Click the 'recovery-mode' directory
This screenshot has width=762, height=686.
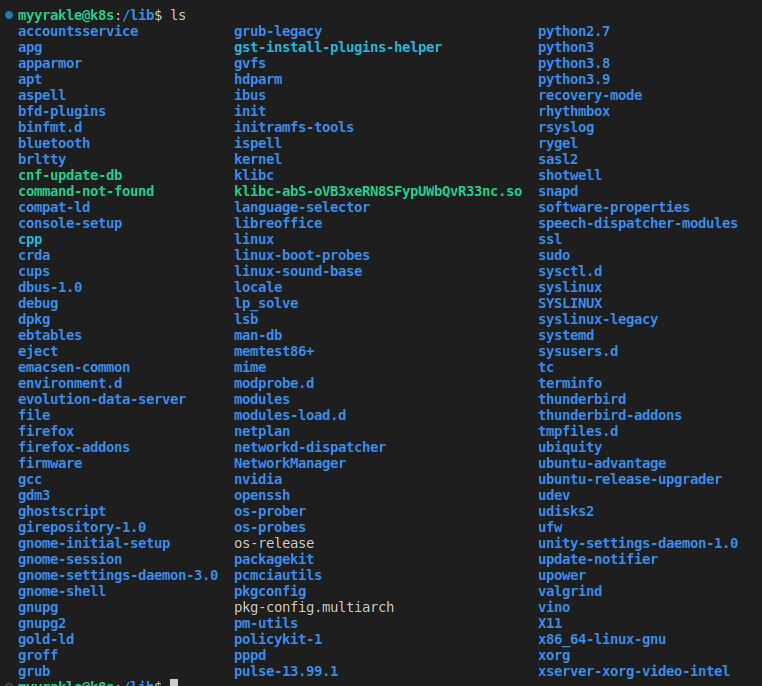click(590, 96)
